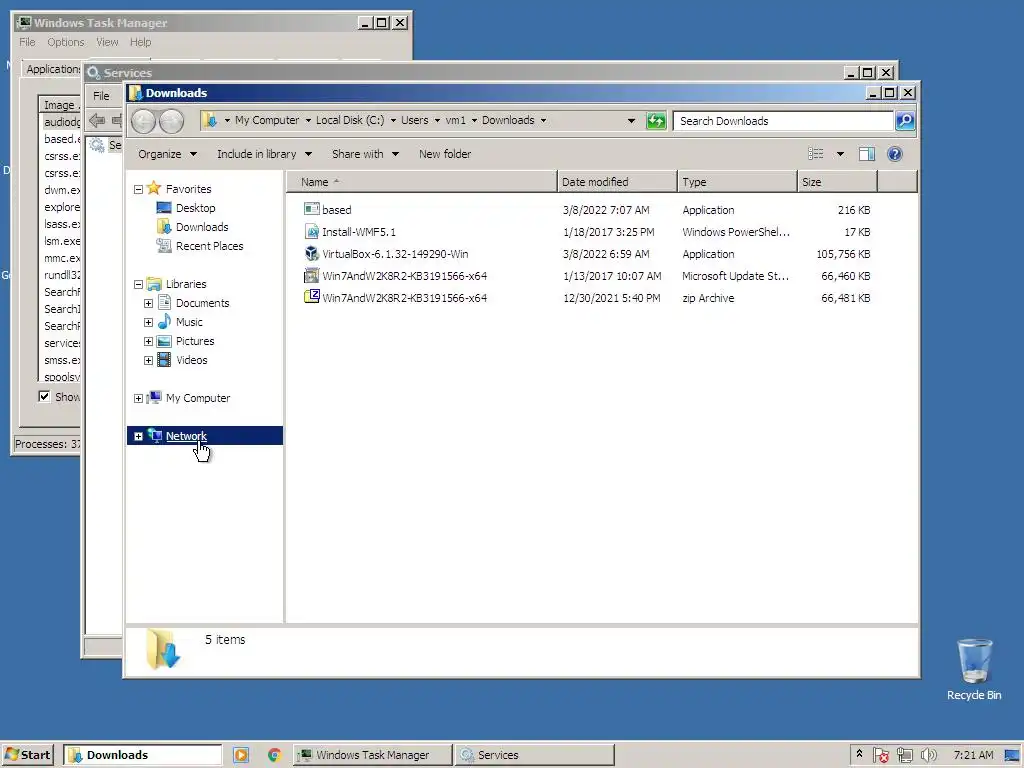Click in Search Downloads field
This screenshot has width=1024, height=768.
783,121
